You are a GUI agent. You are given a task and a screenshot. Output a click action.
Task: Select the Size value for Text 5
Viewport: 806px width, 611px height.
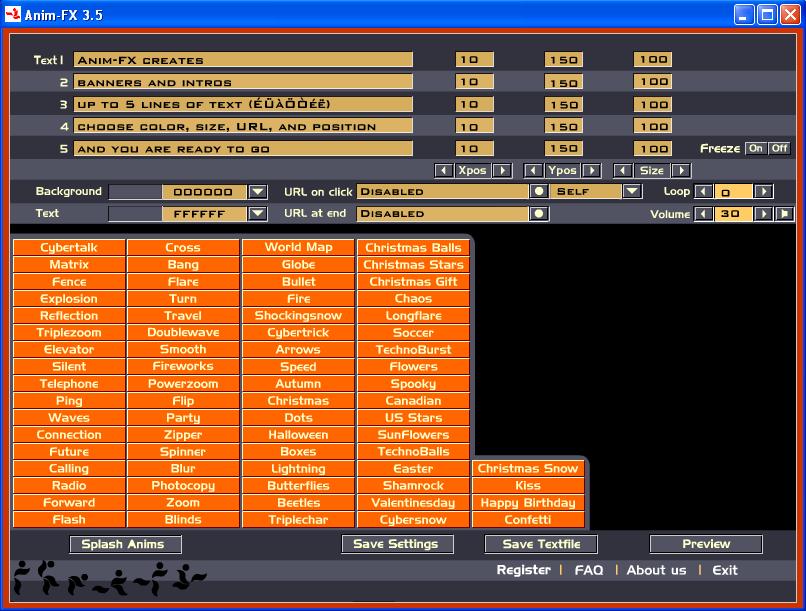653,149
